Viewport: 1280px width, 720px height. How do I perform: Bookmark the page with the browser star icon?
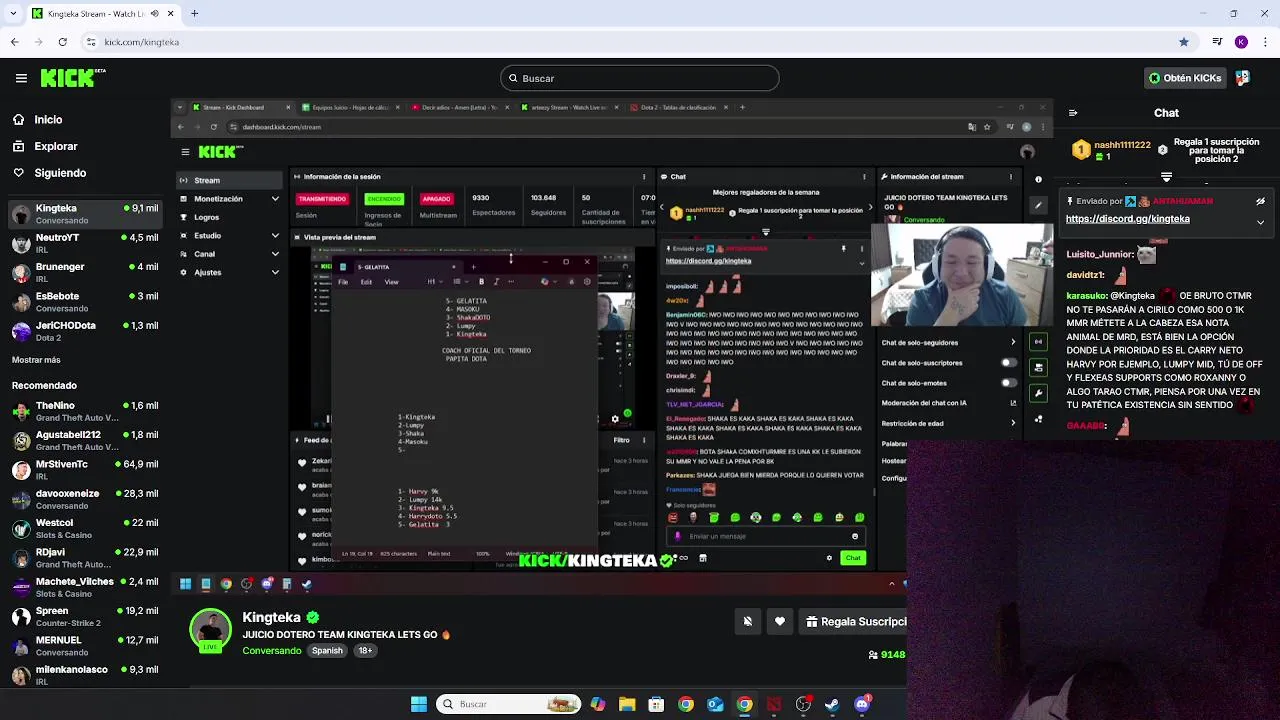pos(1184,42)
